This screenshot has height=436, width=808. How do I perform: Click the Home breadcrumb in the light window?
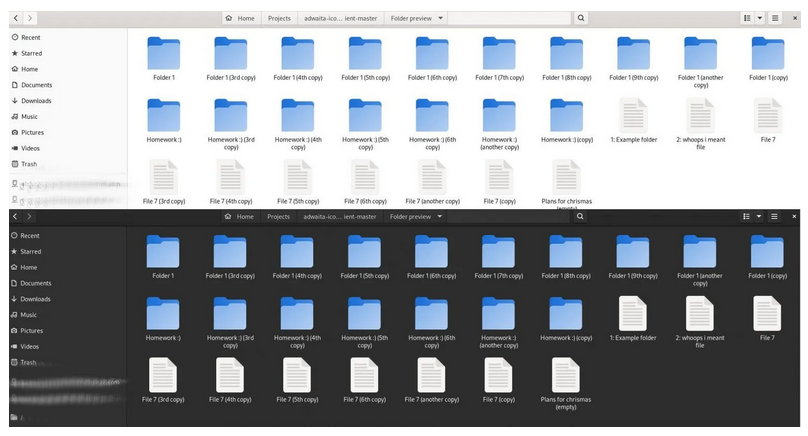[240, 18]
